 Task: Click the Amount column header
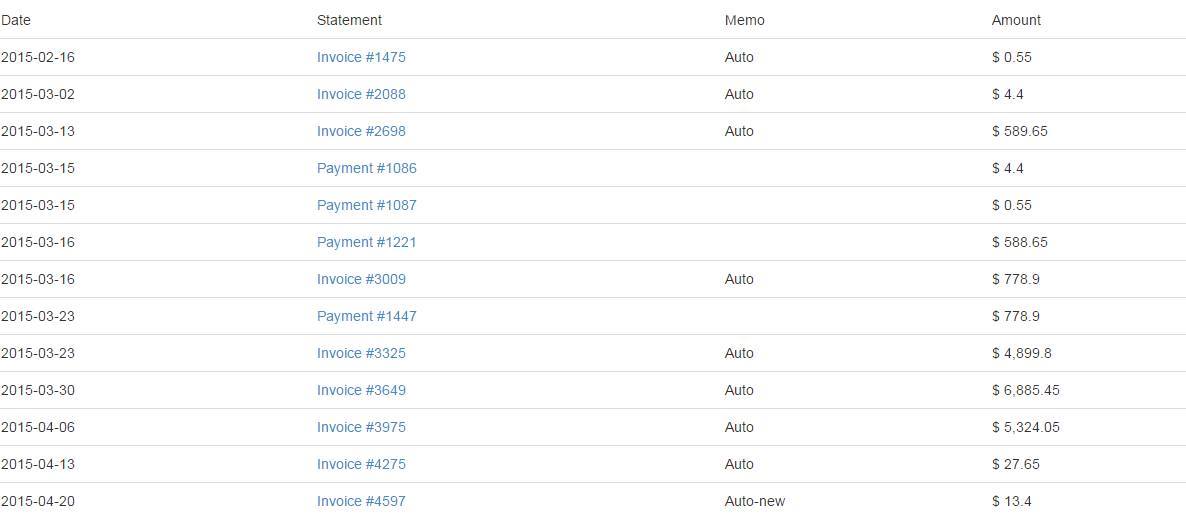[x=1016, y=20]
